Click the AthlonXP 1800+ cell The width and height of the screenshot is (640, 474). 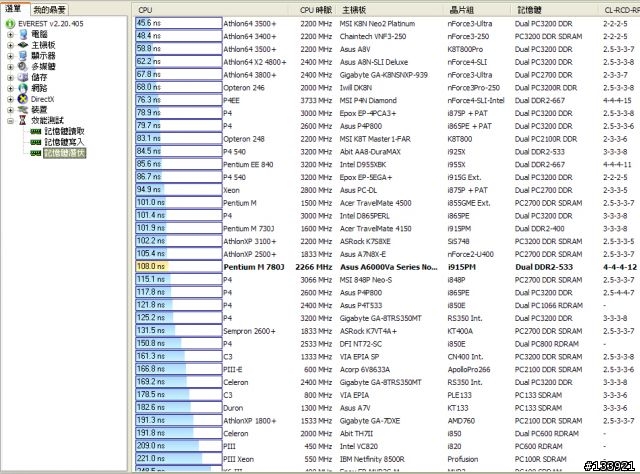[x=249, y=421]
